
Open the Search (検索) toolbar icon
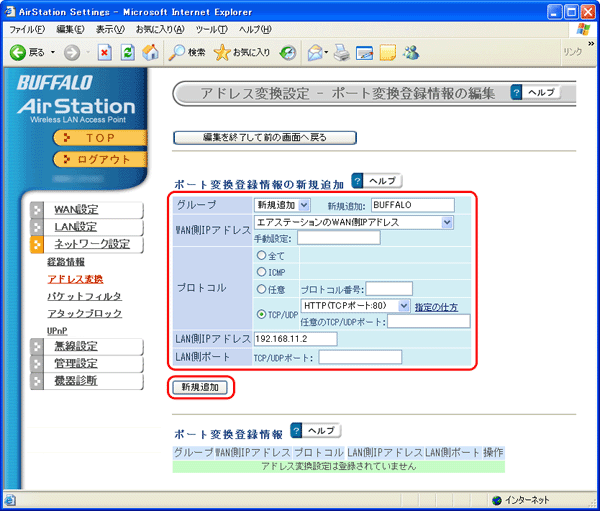coord(177,51)
